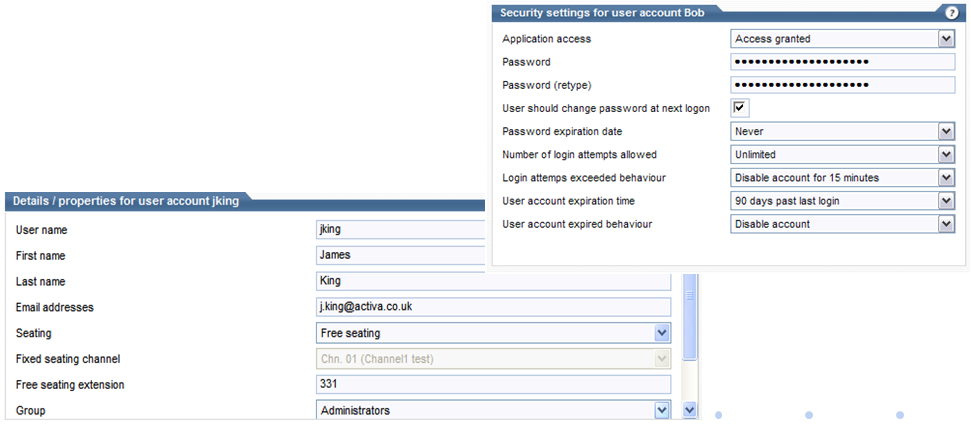The image size is (971, 430).
Task: Open User account expiration time dropdown
Action: coord(946,201)
